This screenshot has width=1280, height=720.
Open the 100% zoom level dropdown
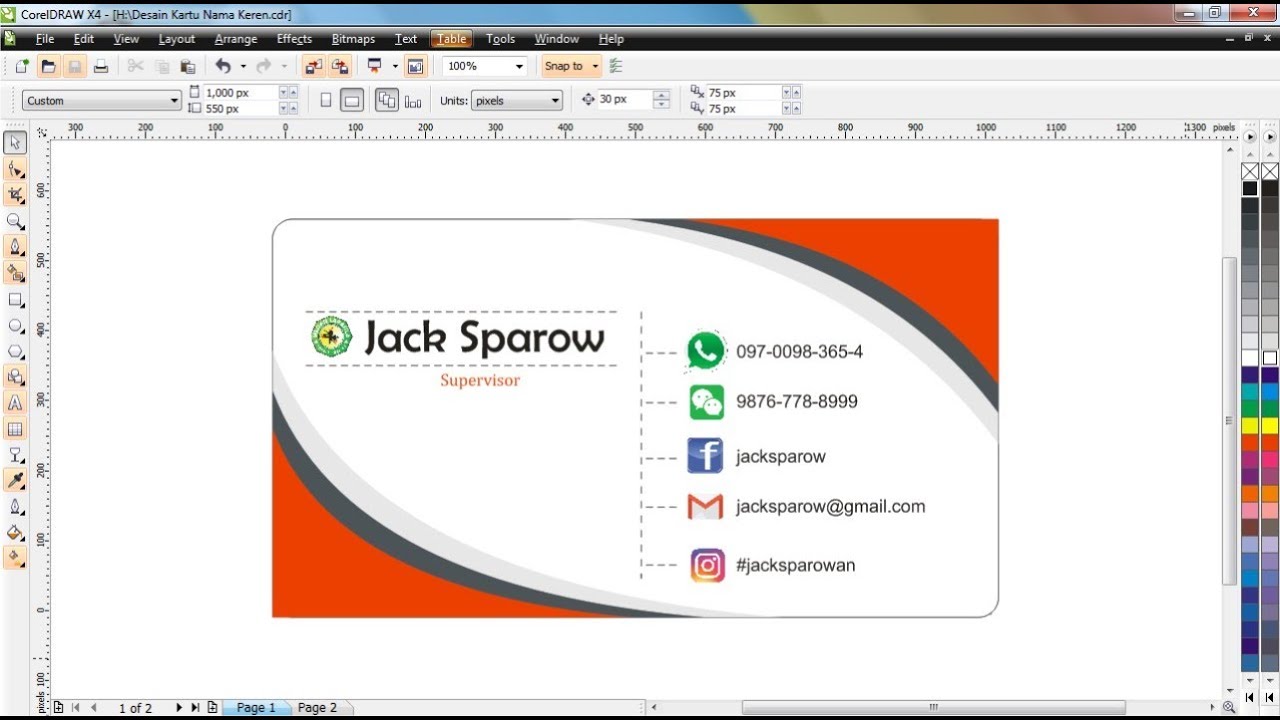click(x=519, y=66)
